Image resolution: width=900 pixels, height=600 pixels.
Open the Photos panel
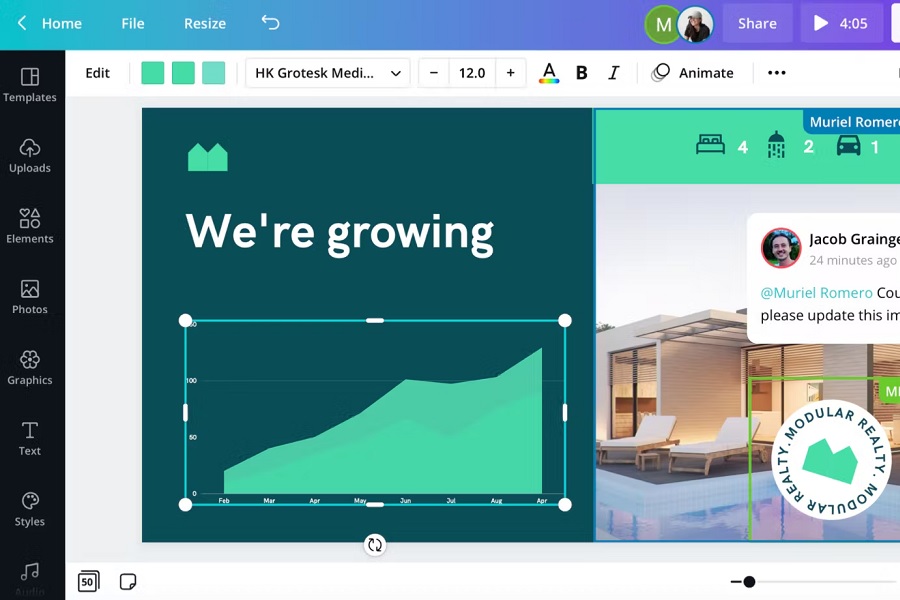pos(30,296)
